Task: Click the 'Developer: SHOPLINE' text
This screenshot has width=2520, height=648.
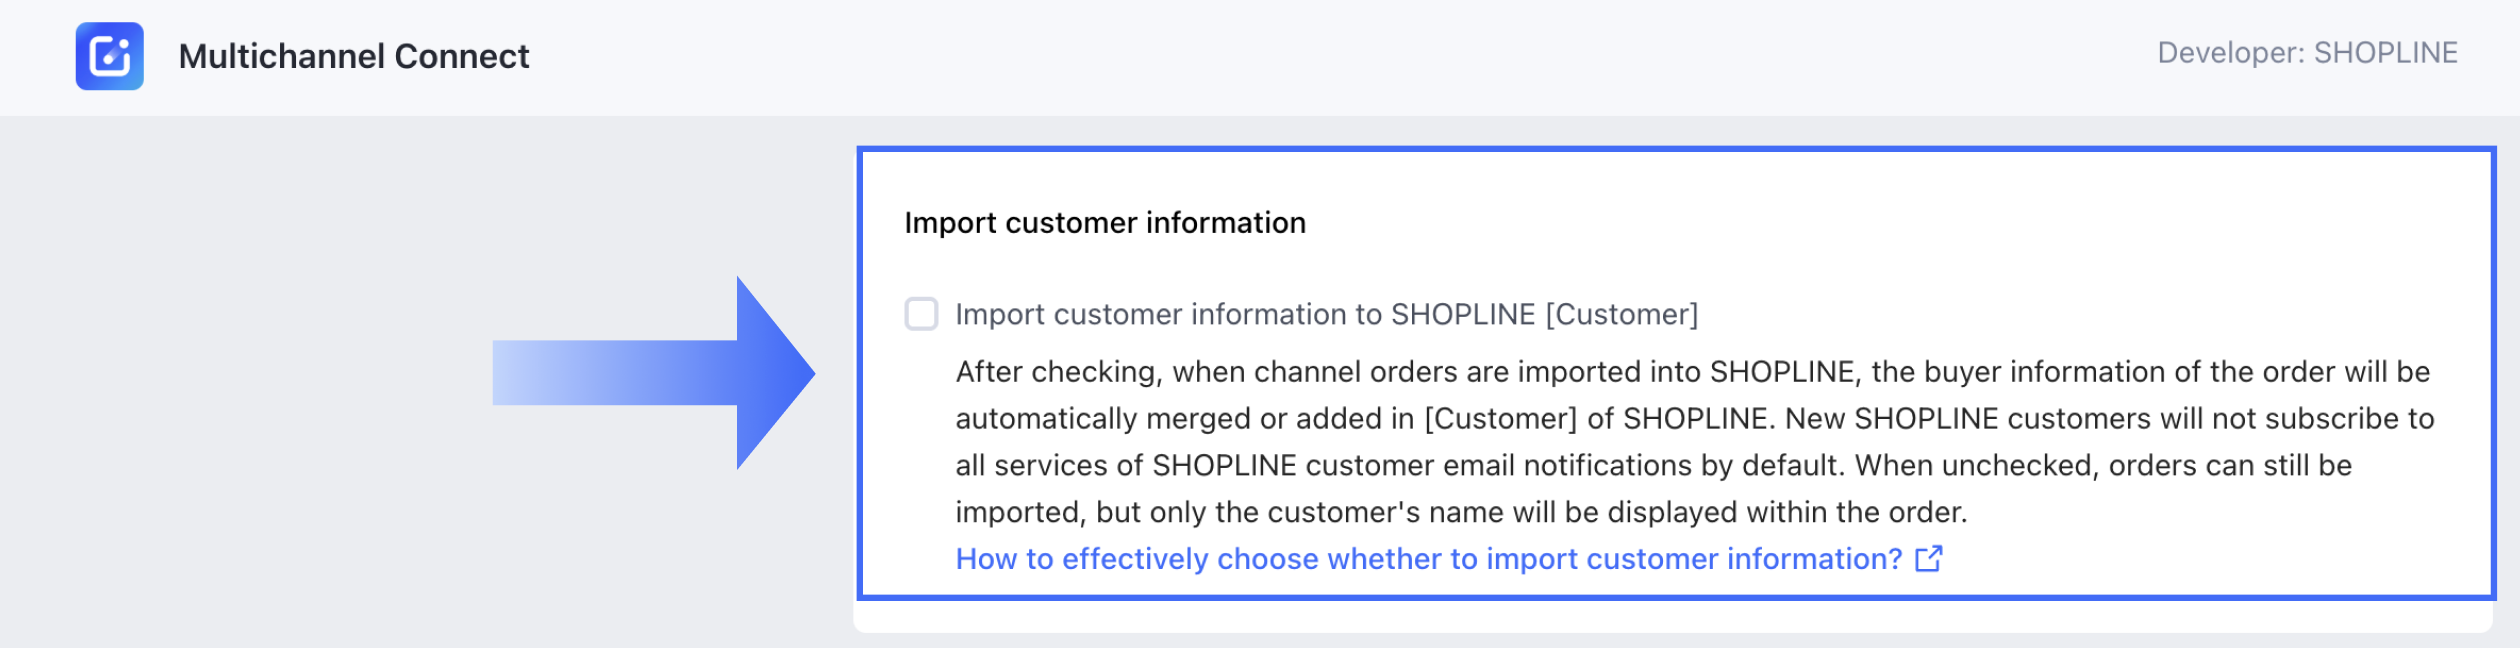Action: pos(2306,53)
